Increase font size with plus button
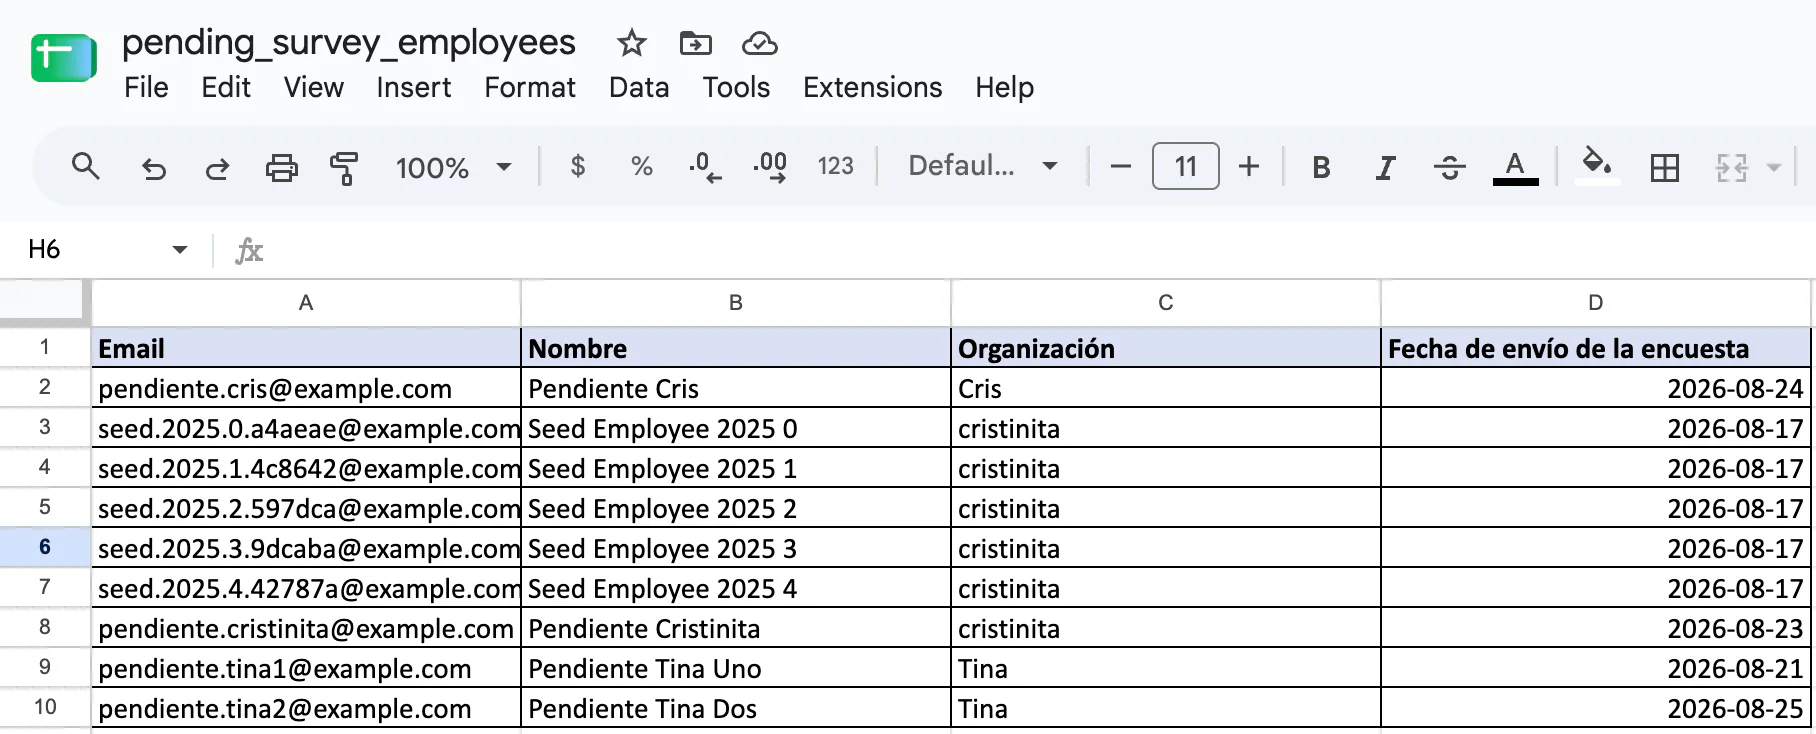 click(1248, 166)
